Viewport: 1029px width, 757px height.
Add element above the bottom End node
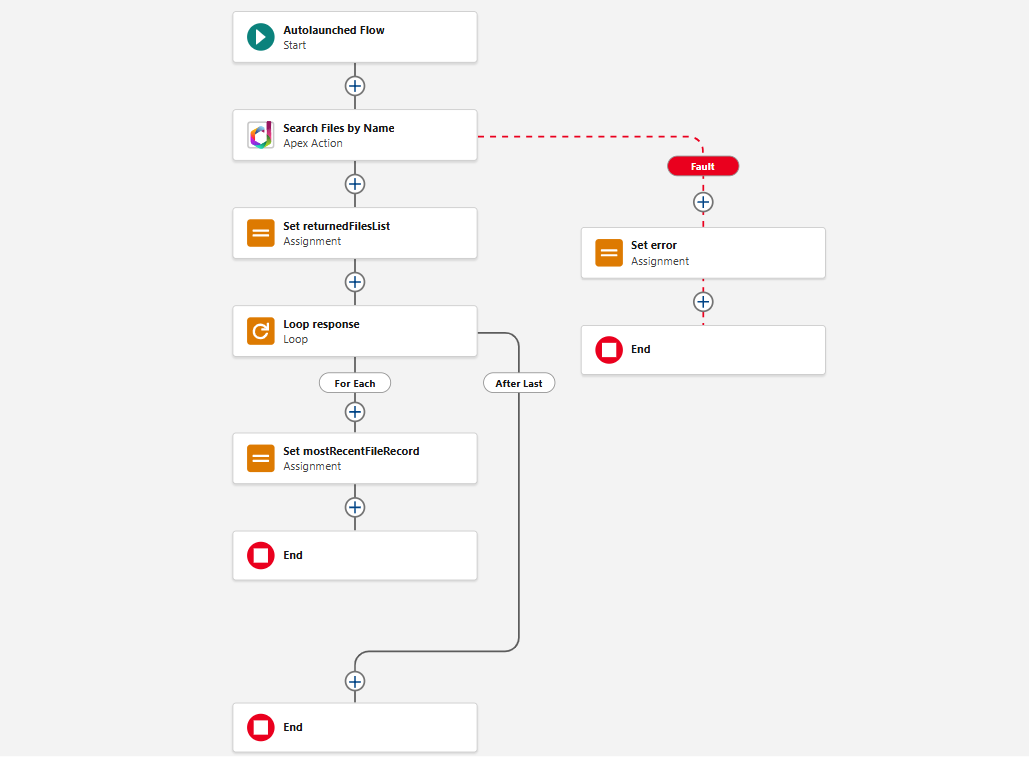tap(355, 681)
